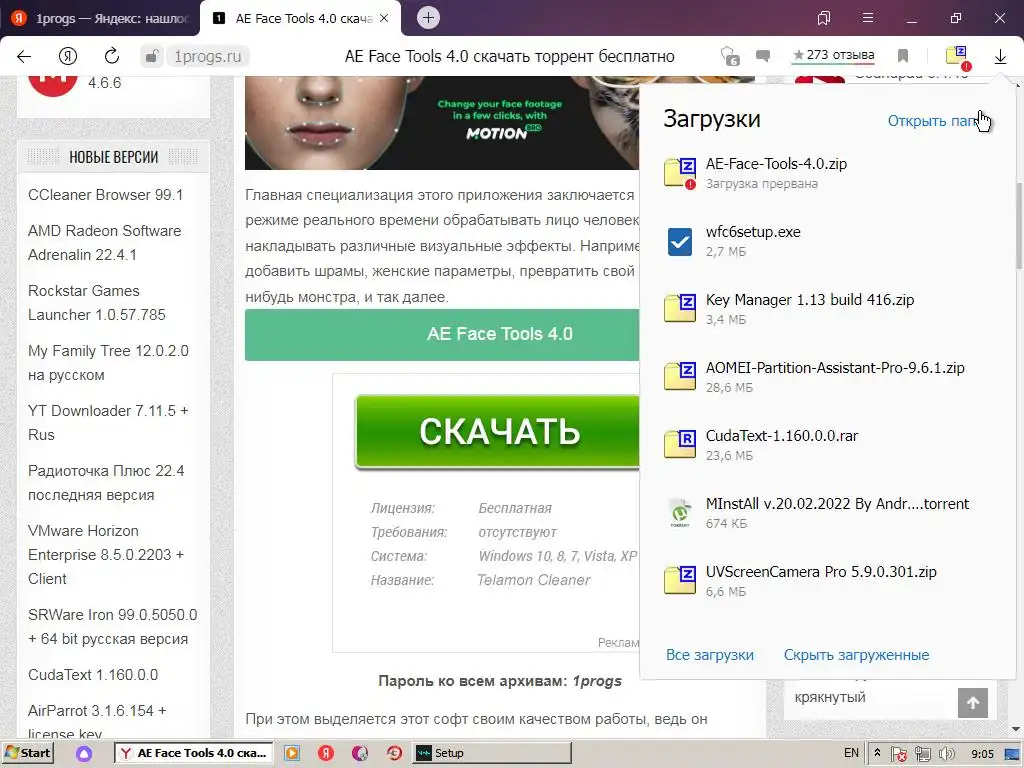1024x768 pixels.
Task: Click the AE-Face-Tools-4.0.zip file icon
Action: coord(680,173)
